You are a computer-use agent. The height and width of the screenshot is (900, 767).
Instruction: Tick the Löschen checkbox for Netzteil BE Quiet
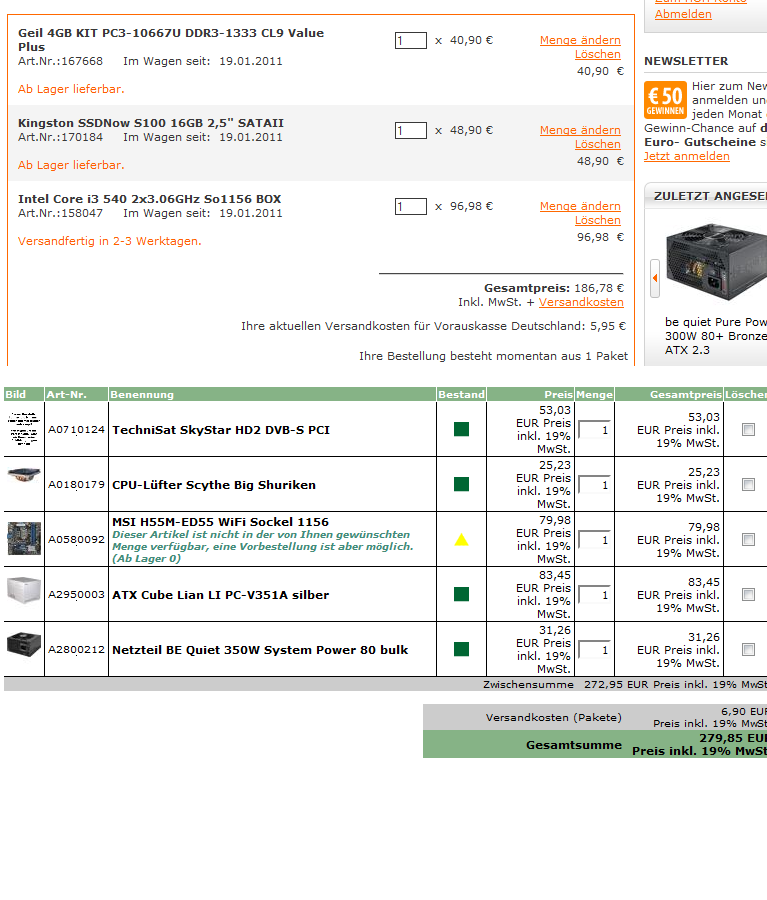748,650
